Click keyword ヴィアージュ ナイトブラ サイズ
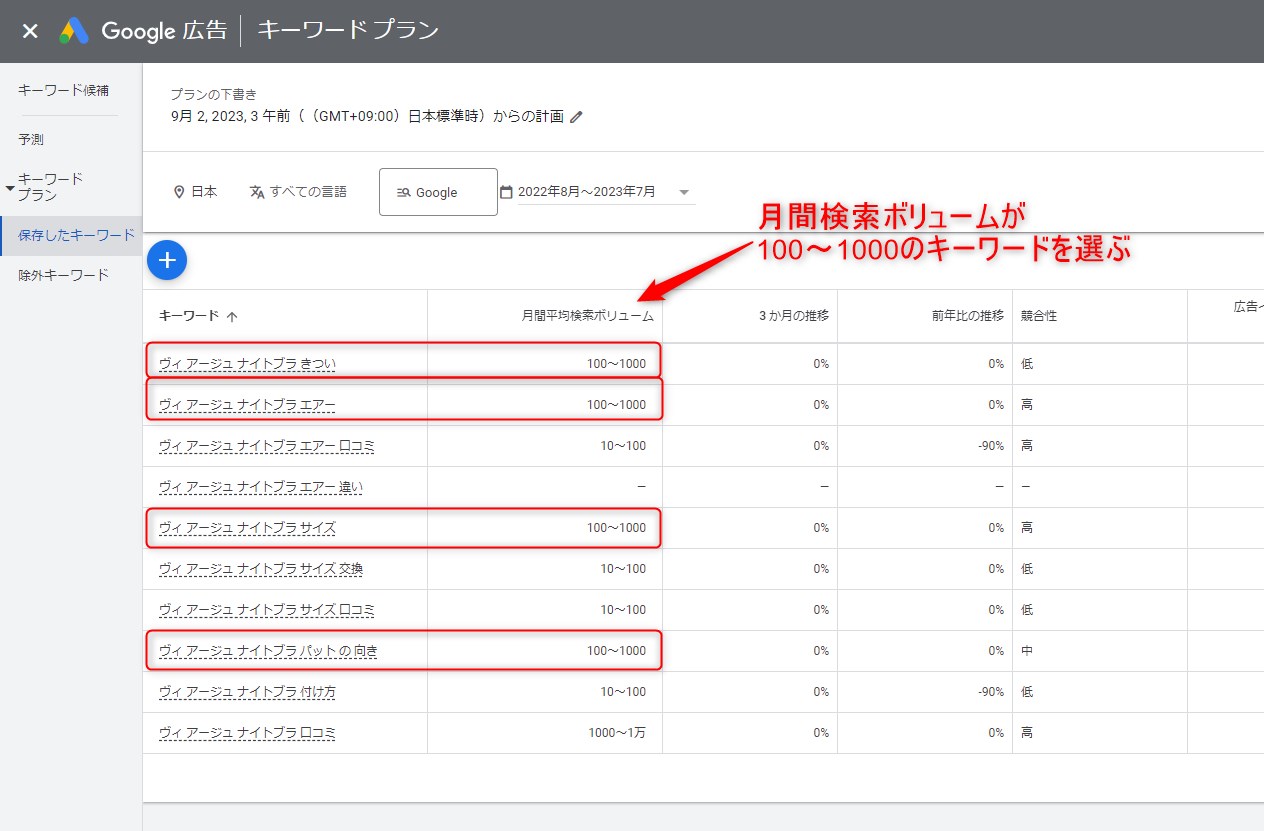The width and height of the screenshot is (1264, 831). pos(247,528)
